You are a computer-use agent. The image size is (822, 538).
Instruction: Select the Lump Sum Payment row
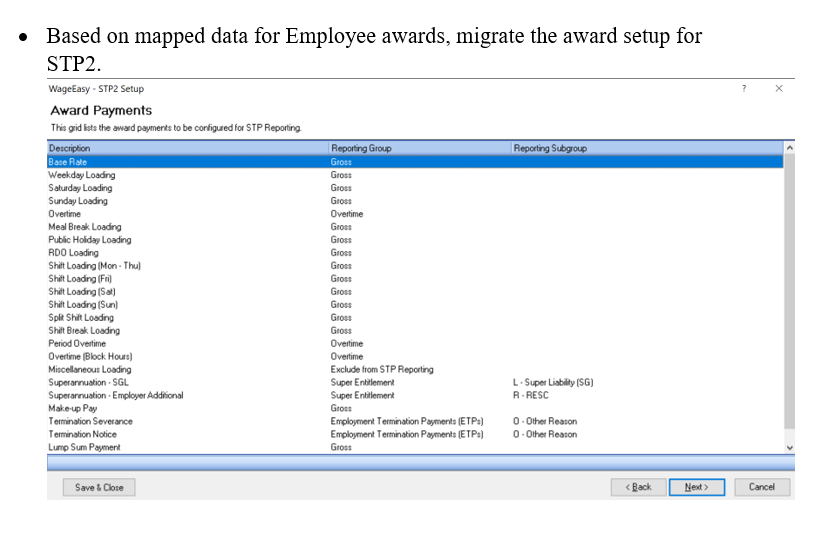click(415, 447)
